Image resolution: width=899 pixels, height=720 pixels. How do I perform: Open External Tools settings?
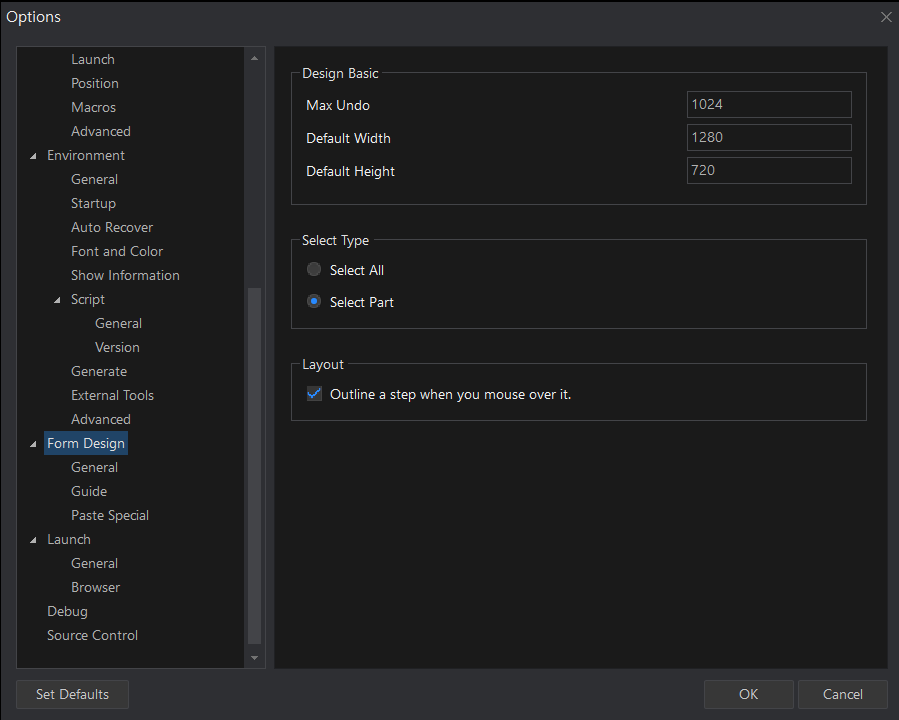(x=112, y=396)
